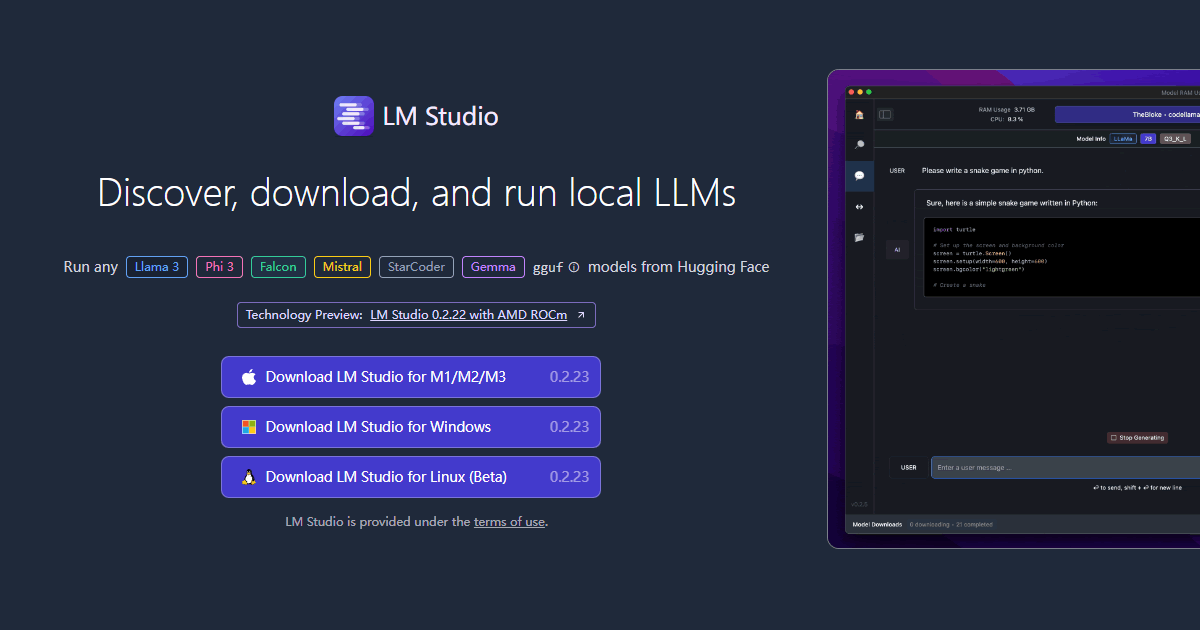Click the 7B model info badge
The width and height of the screenshot is (1200, 630).
[1148, 139]
